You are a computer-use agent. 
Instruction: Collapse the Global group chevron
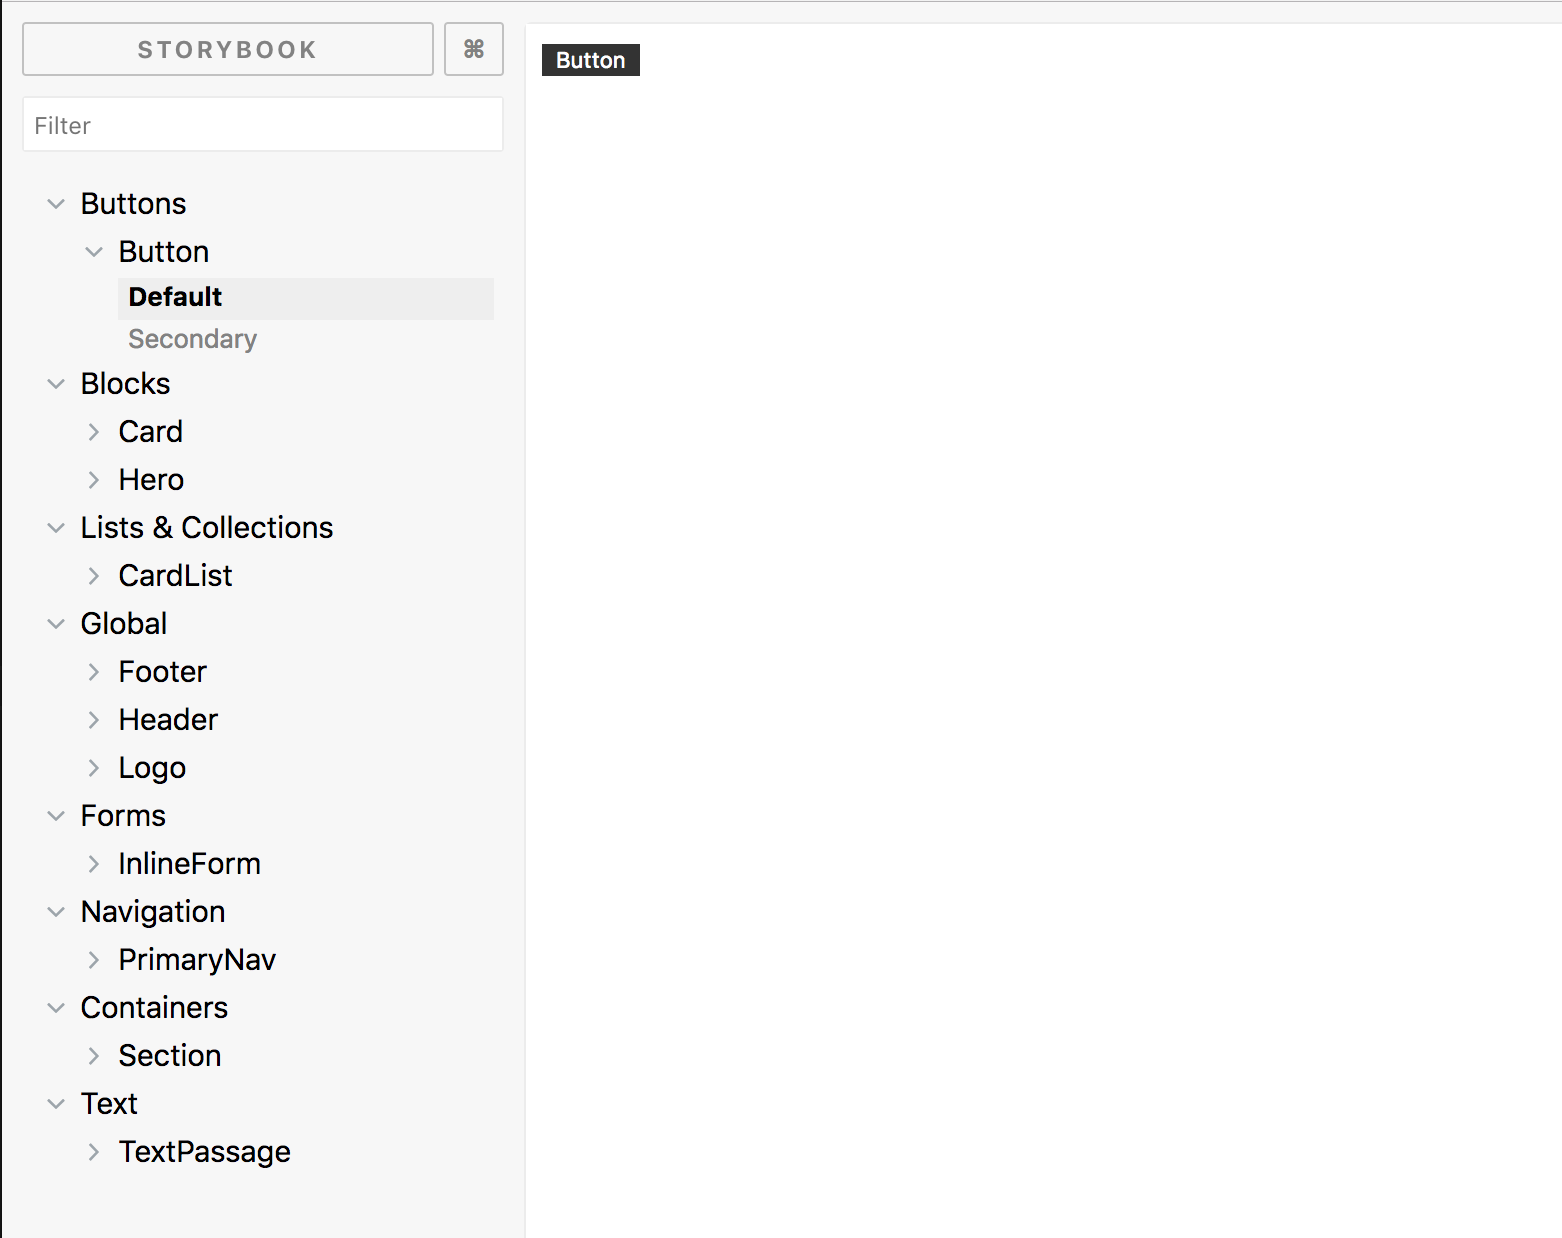[56, 624]
